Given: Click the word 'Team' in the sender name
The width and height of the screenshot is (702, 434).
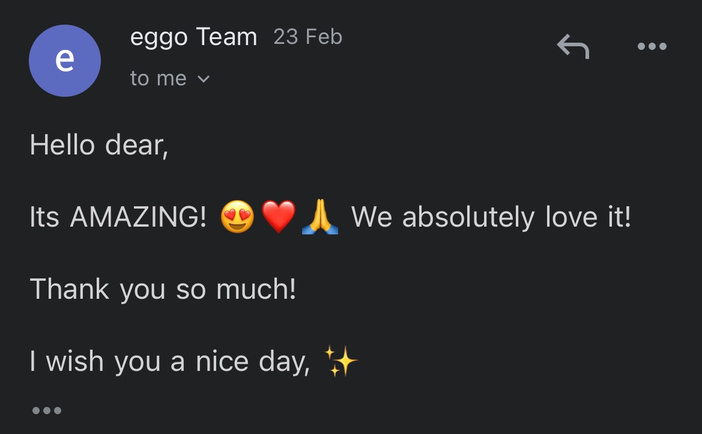Looking at the screenshot, I should pyautogui.click(x=228, y=38).
